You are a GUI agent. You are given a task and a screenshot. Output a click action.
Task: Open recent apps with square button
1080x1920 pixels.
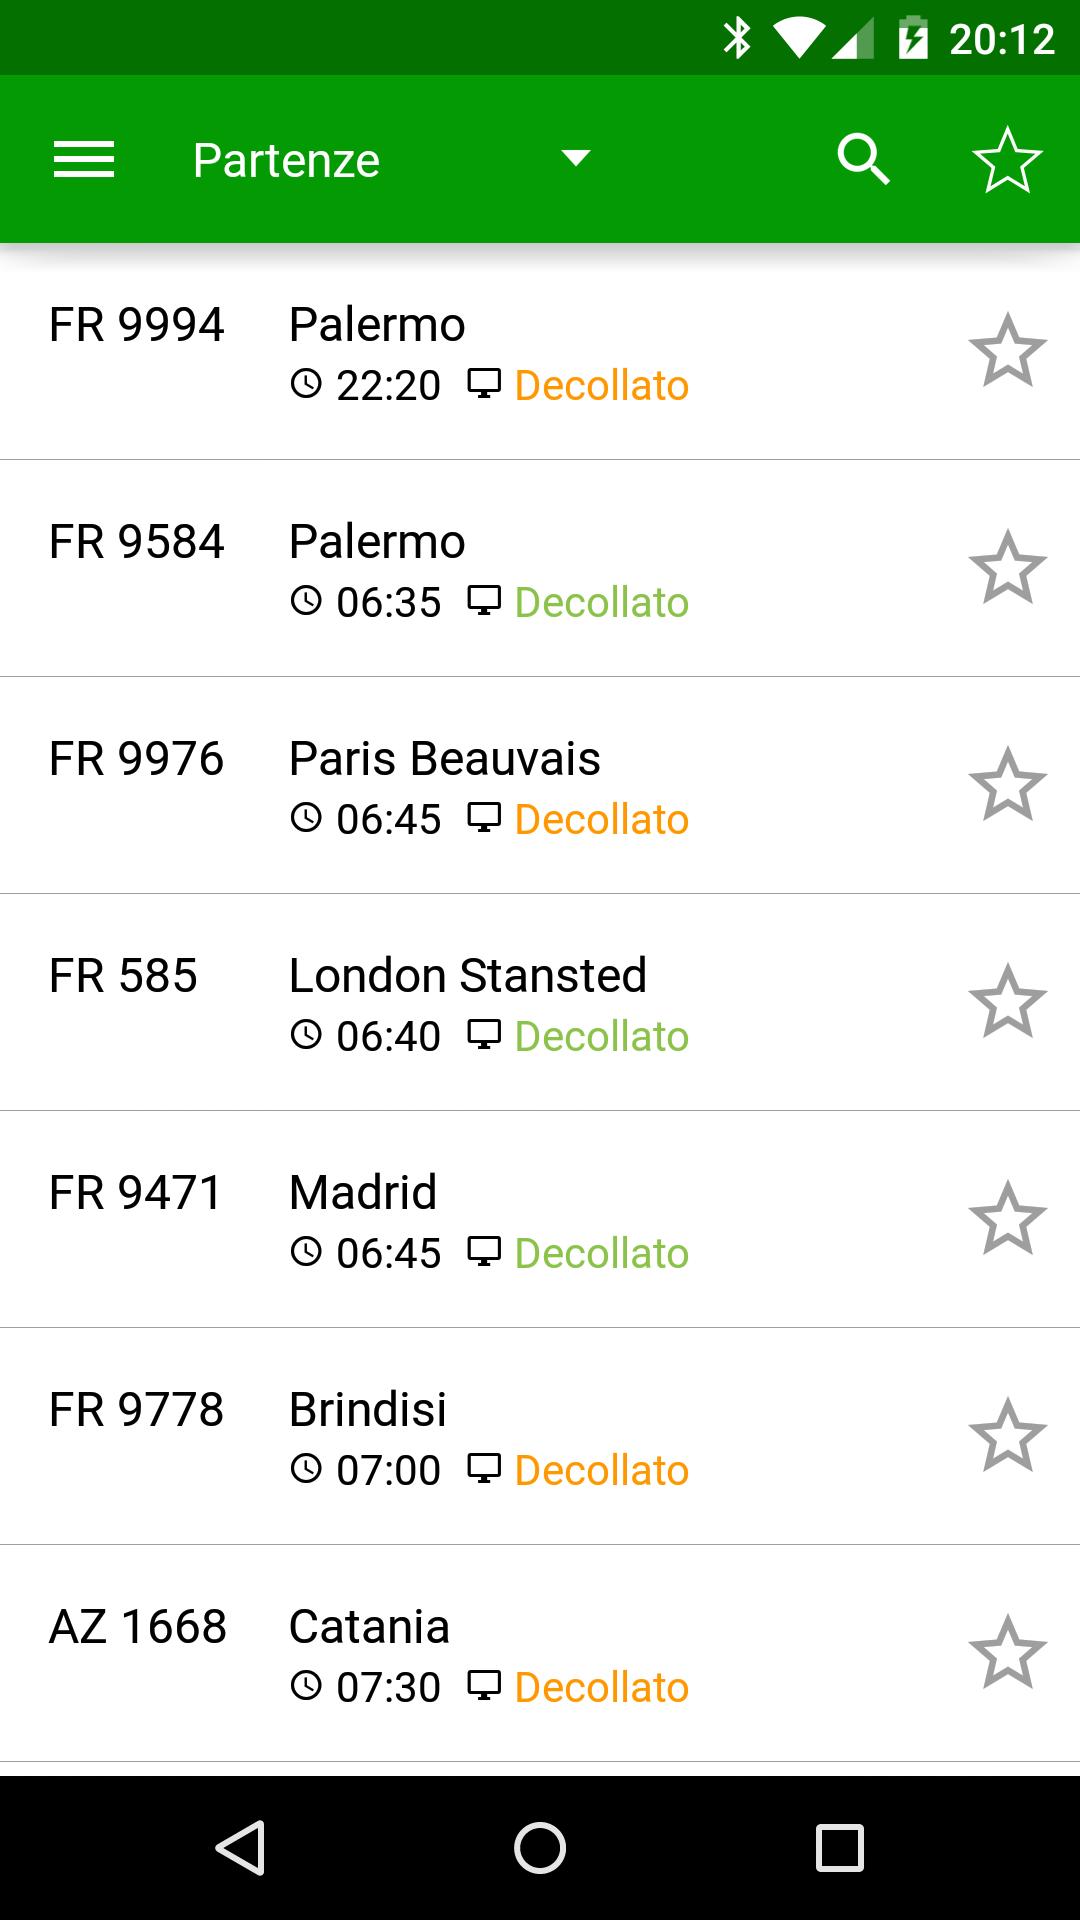coord(839,1847)
